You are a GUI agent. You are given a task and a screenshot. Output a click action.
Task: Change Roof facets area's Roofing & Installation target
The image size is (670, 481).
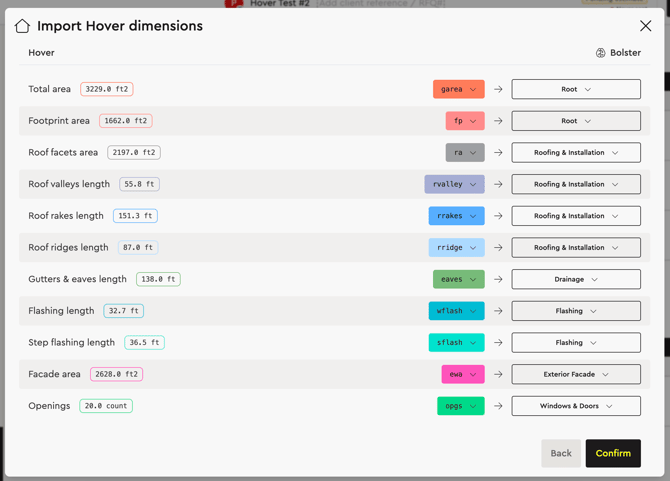[576, 153]
